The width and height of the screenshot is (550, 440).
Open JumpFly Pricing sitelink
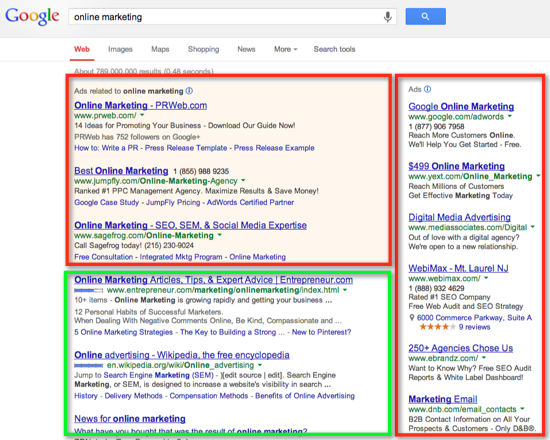coord(173,202)
